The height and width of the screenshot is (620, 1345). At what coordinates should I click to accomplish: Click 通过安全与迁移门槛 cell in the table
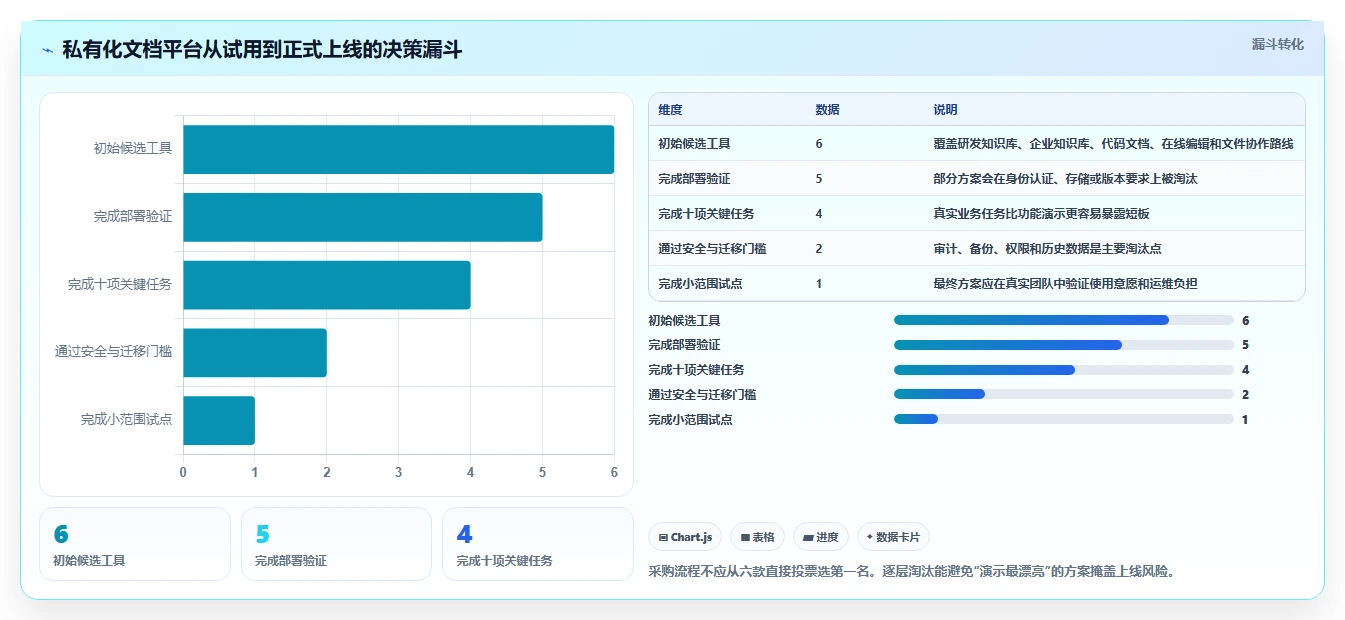coord(712,249)
